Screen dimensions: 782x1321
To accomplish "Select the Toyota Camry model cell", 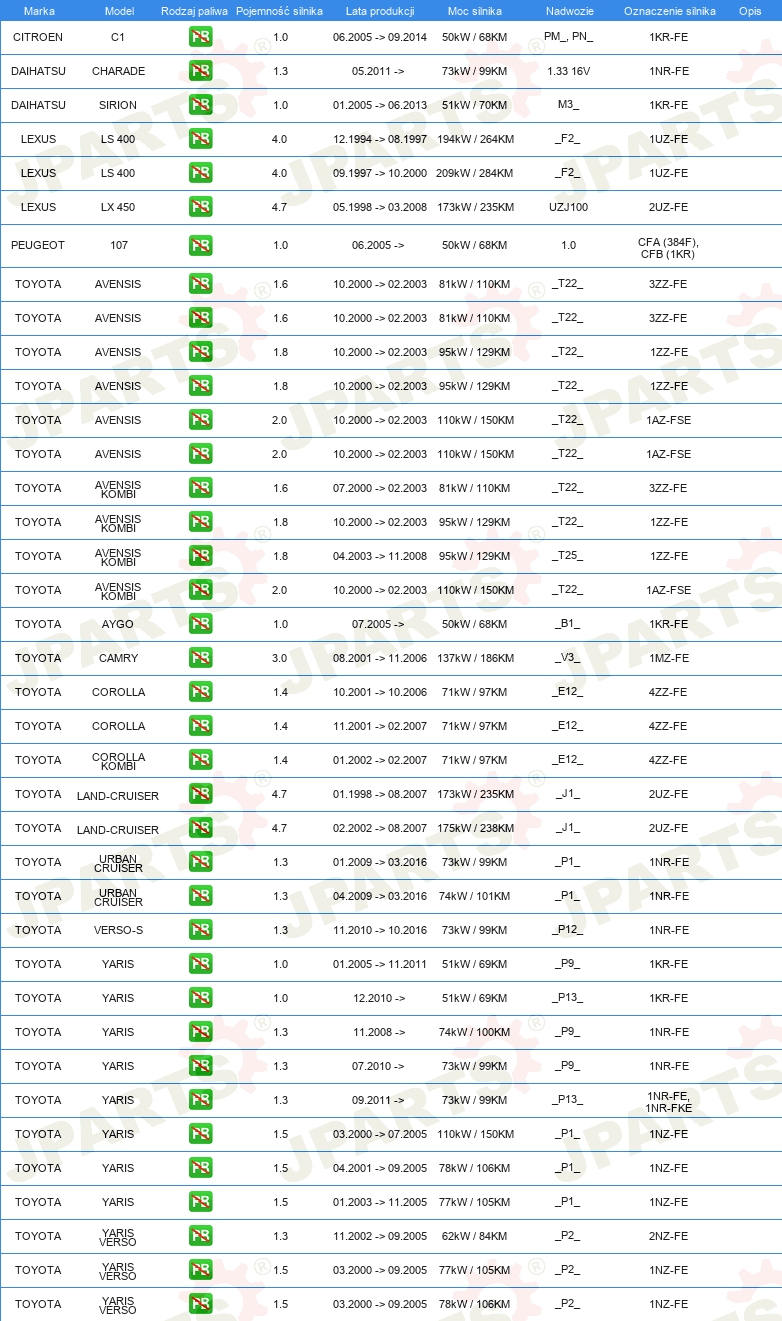I will click(118, 658).
